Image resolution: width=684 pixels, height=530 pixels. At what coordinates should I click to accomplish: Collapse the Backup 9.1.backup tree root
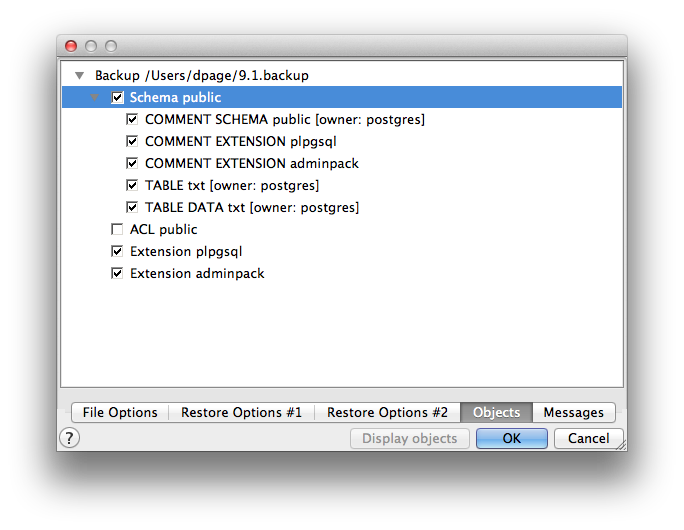pyautogui.click(x=79, y=76)
